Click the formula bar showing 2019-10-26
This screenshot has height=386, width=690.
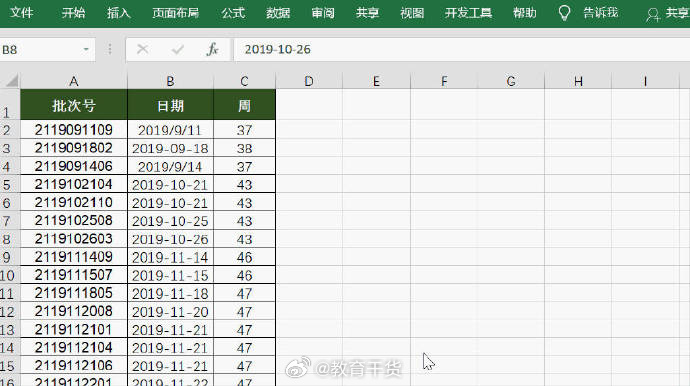pos(462,49)
